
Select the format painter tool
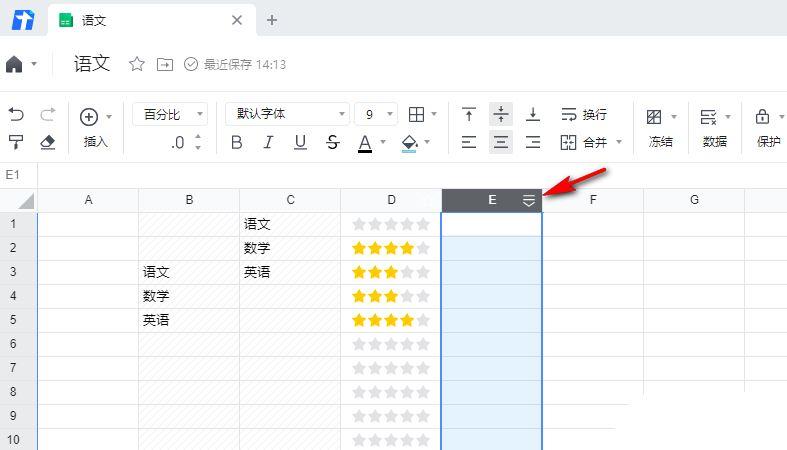pyautogui.click(x=16, y=142)
